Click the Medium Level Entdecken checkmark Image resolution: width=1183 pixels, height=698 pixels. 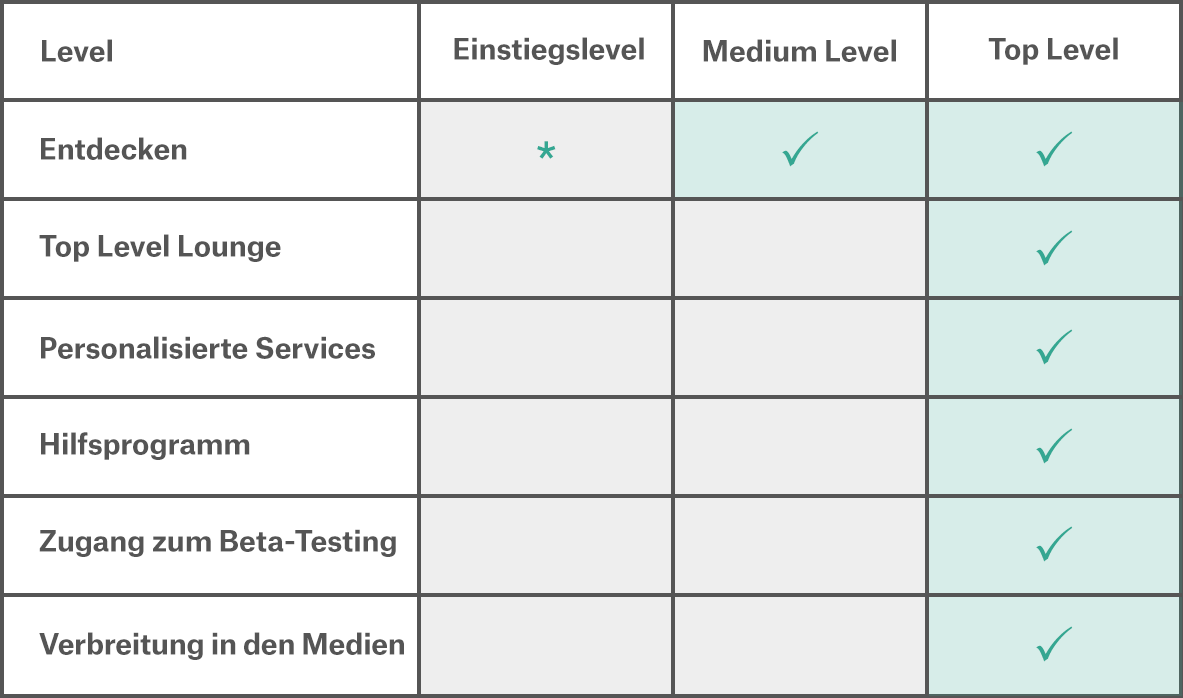tap(800, 150)
